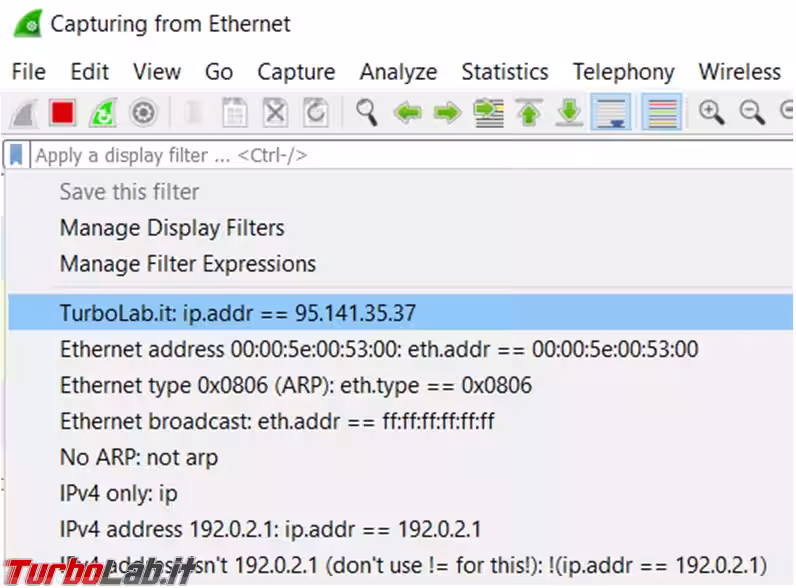The image size is (796, 588).
Task: Toggle packet list colorization
Action: 662,113
